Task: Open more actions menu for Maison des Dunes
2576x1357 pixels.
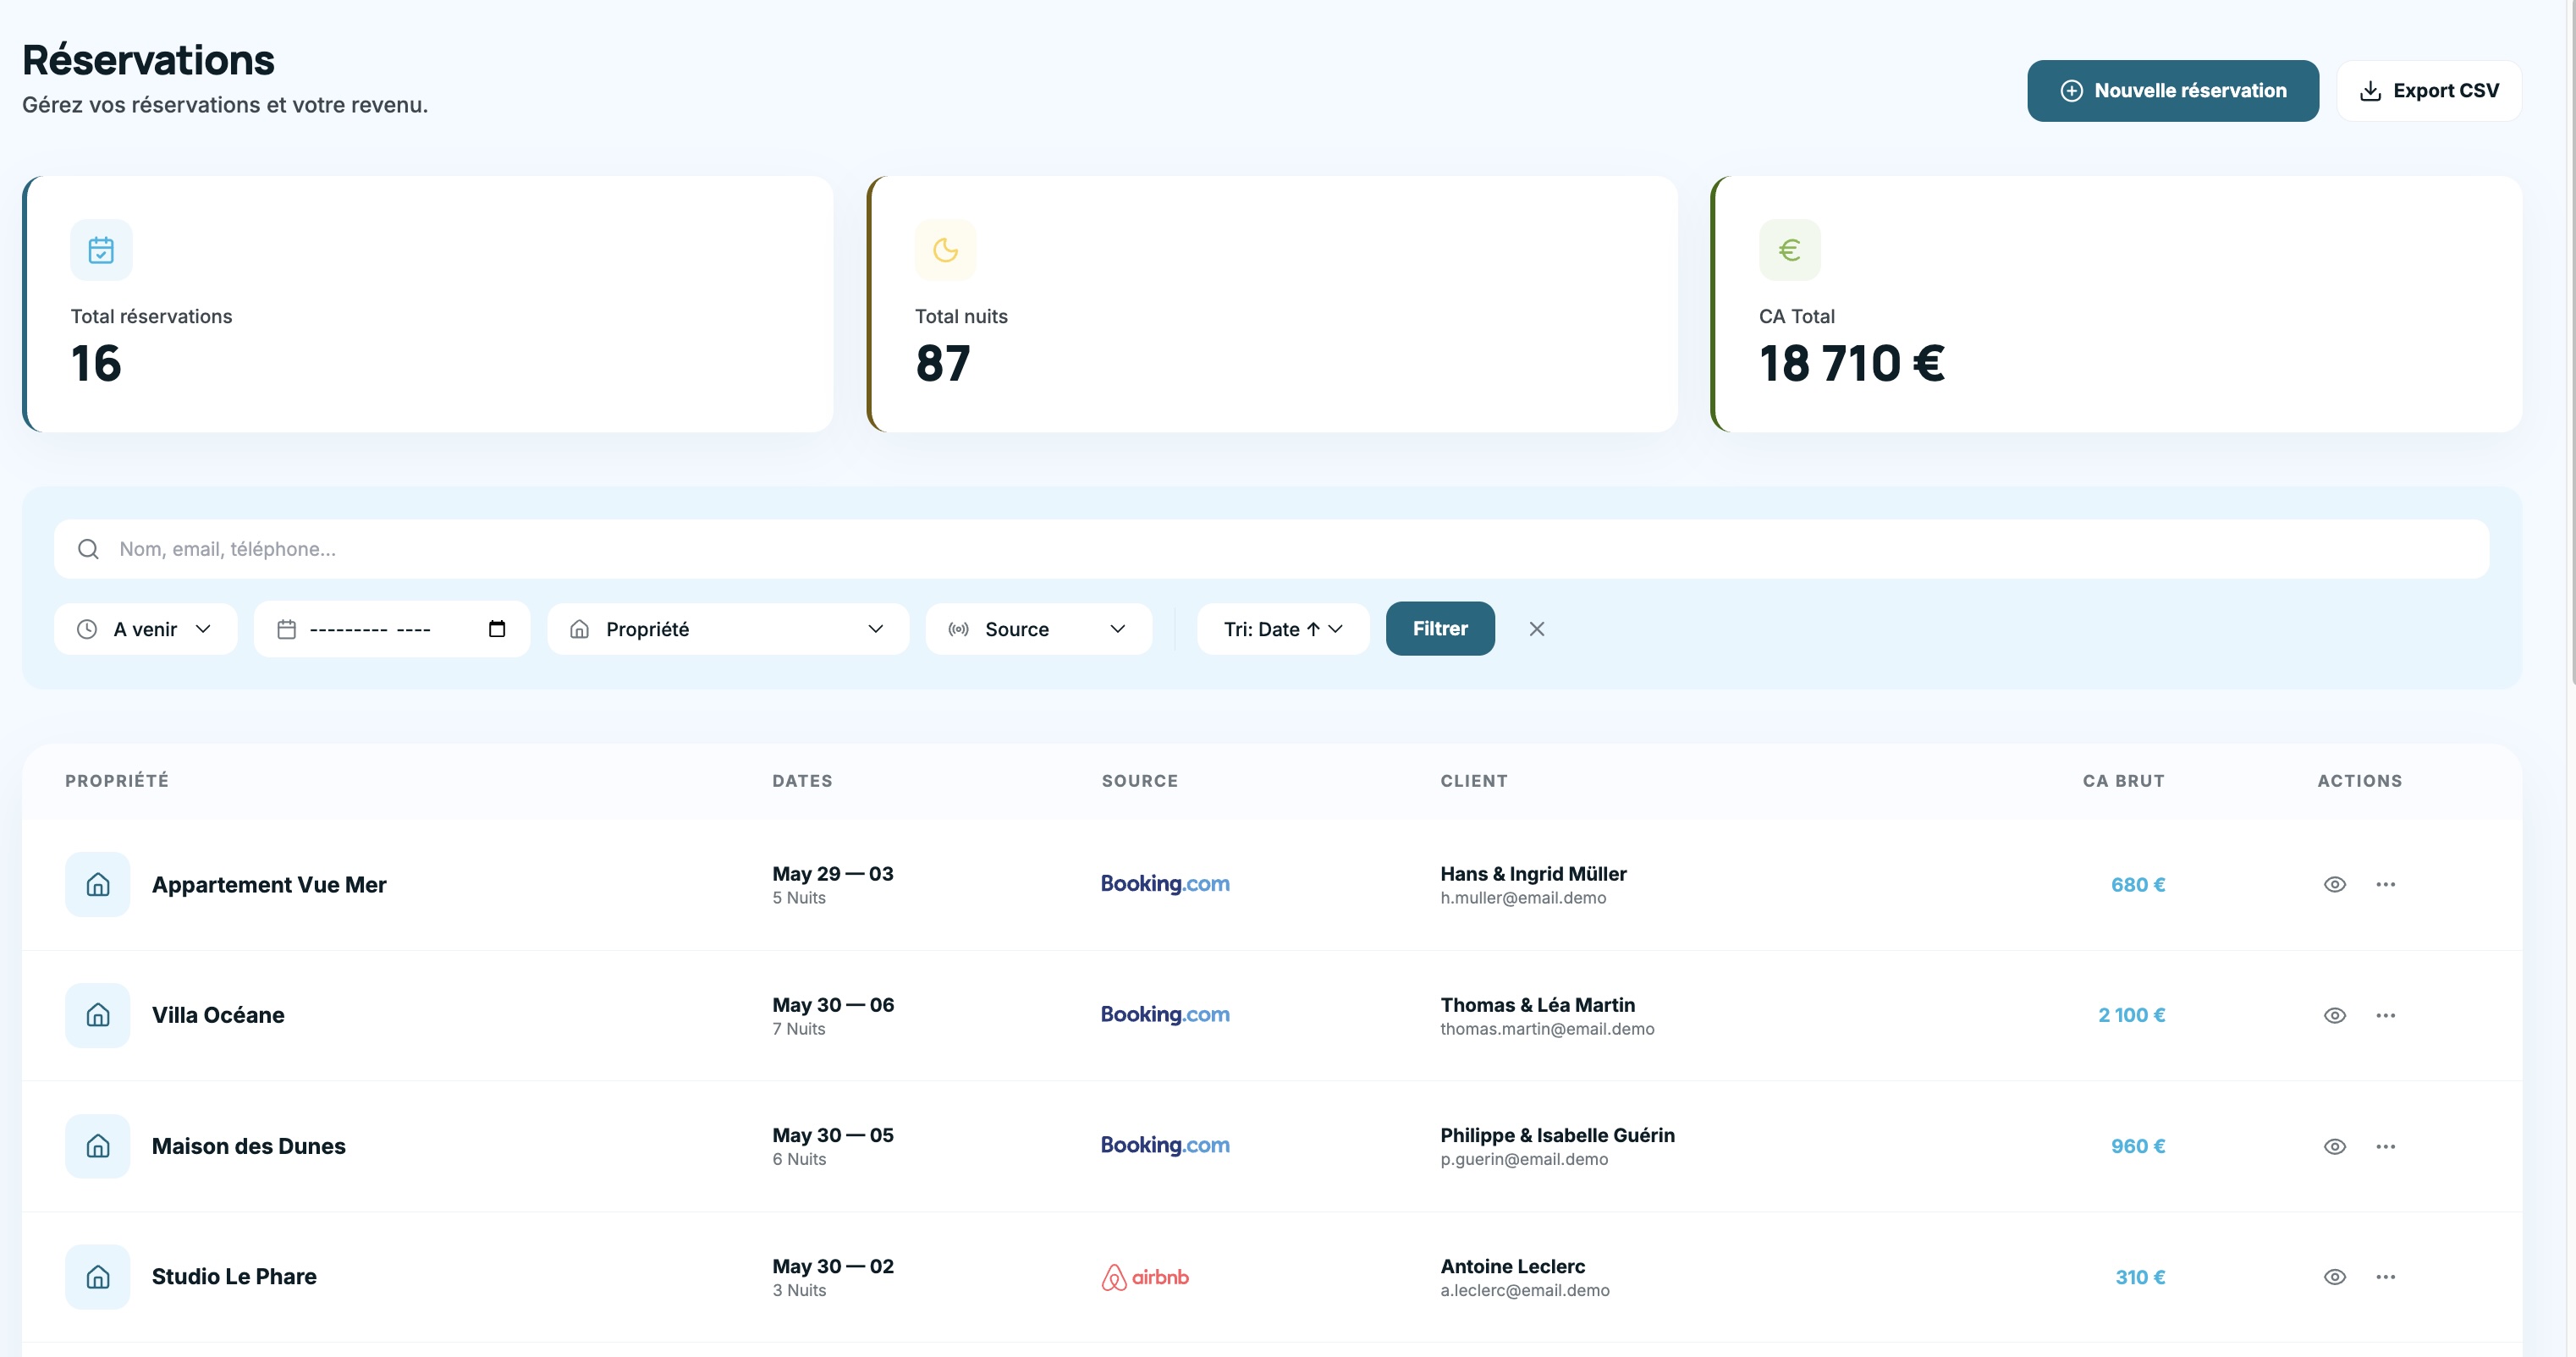Action: click(2386, 1147)
